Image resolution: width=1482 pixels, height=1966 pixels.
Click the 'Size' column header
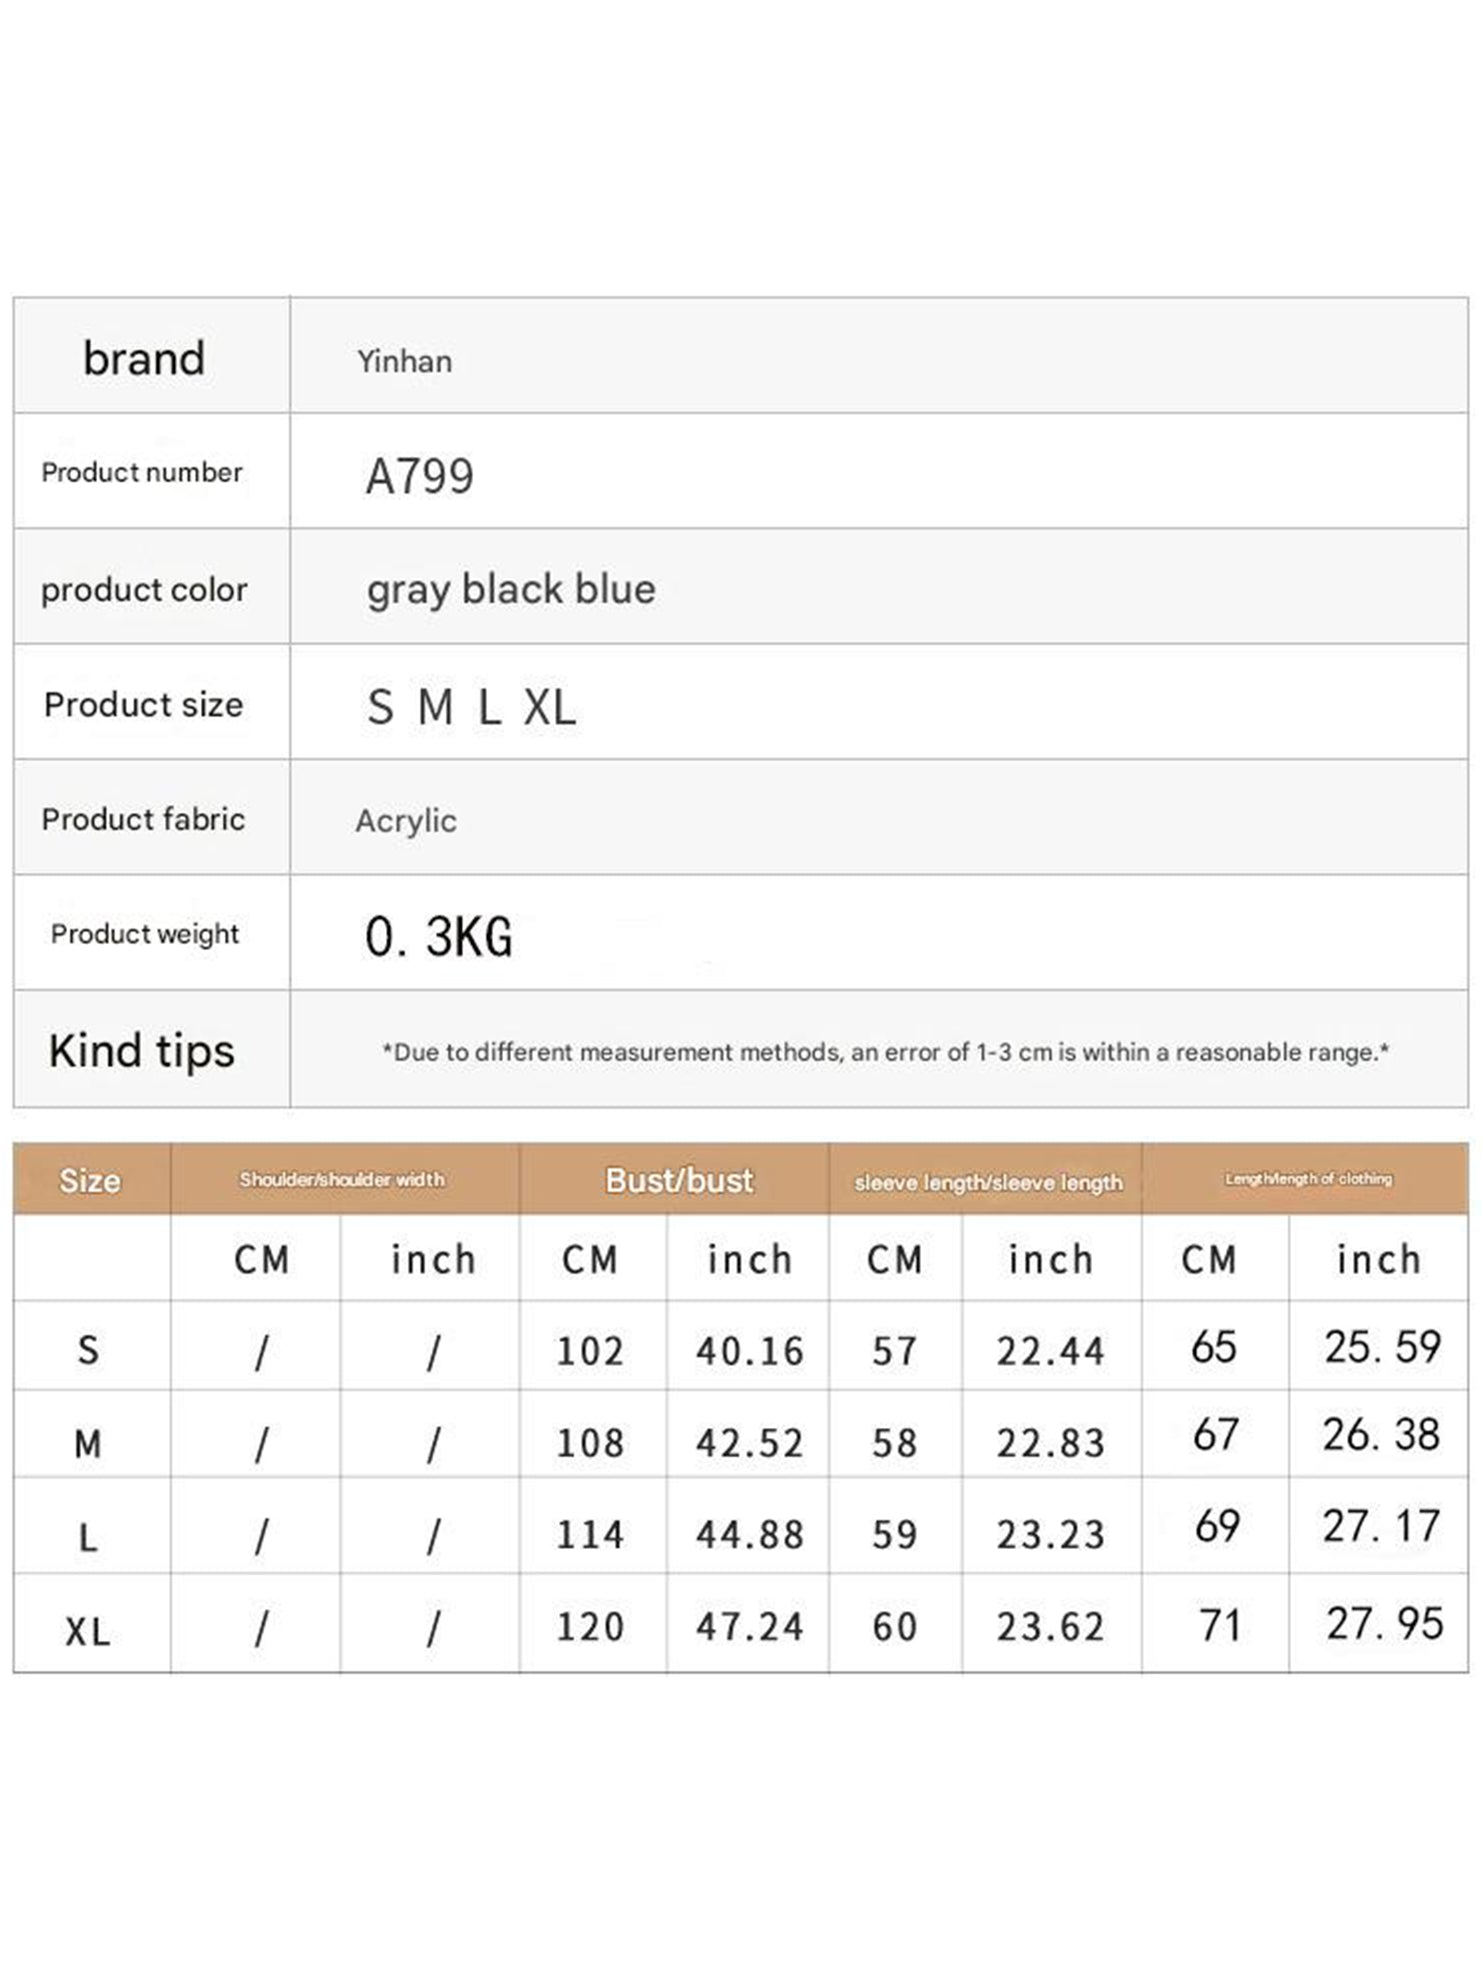point(90,1180)
